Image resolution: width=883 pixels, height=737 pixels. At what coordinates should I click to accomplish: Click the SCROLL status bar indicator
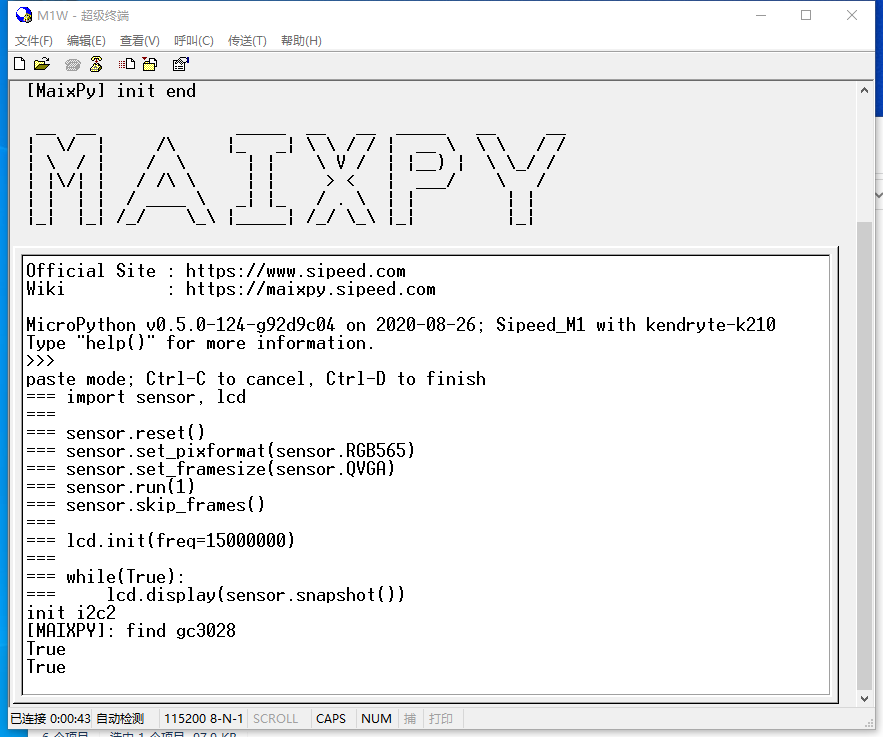(x=275, y=718)
